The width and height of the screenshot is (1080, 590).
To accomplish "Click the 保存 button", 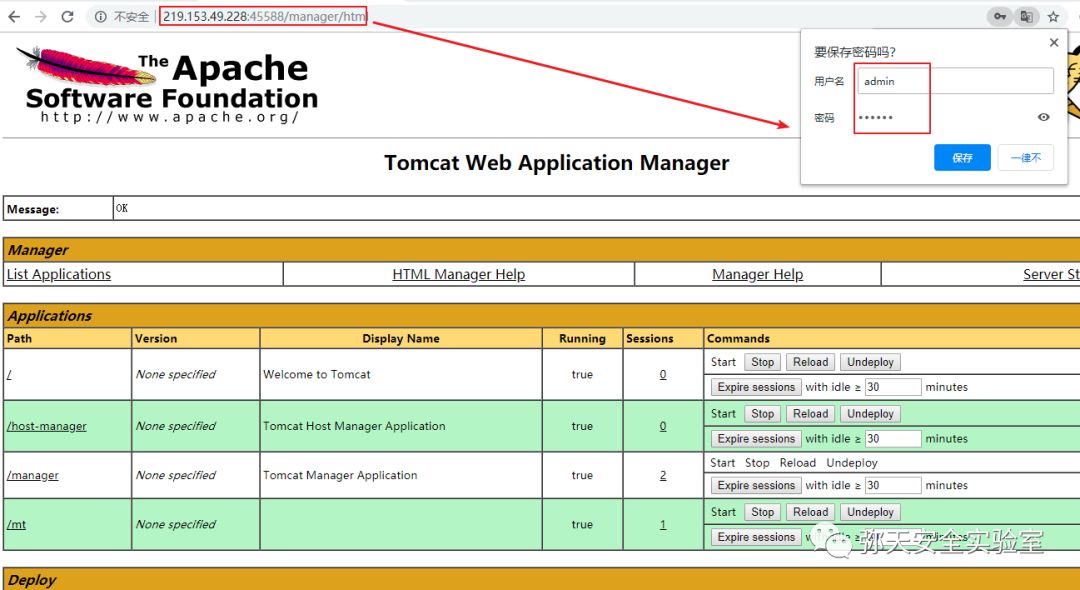I will pos(962,158).
